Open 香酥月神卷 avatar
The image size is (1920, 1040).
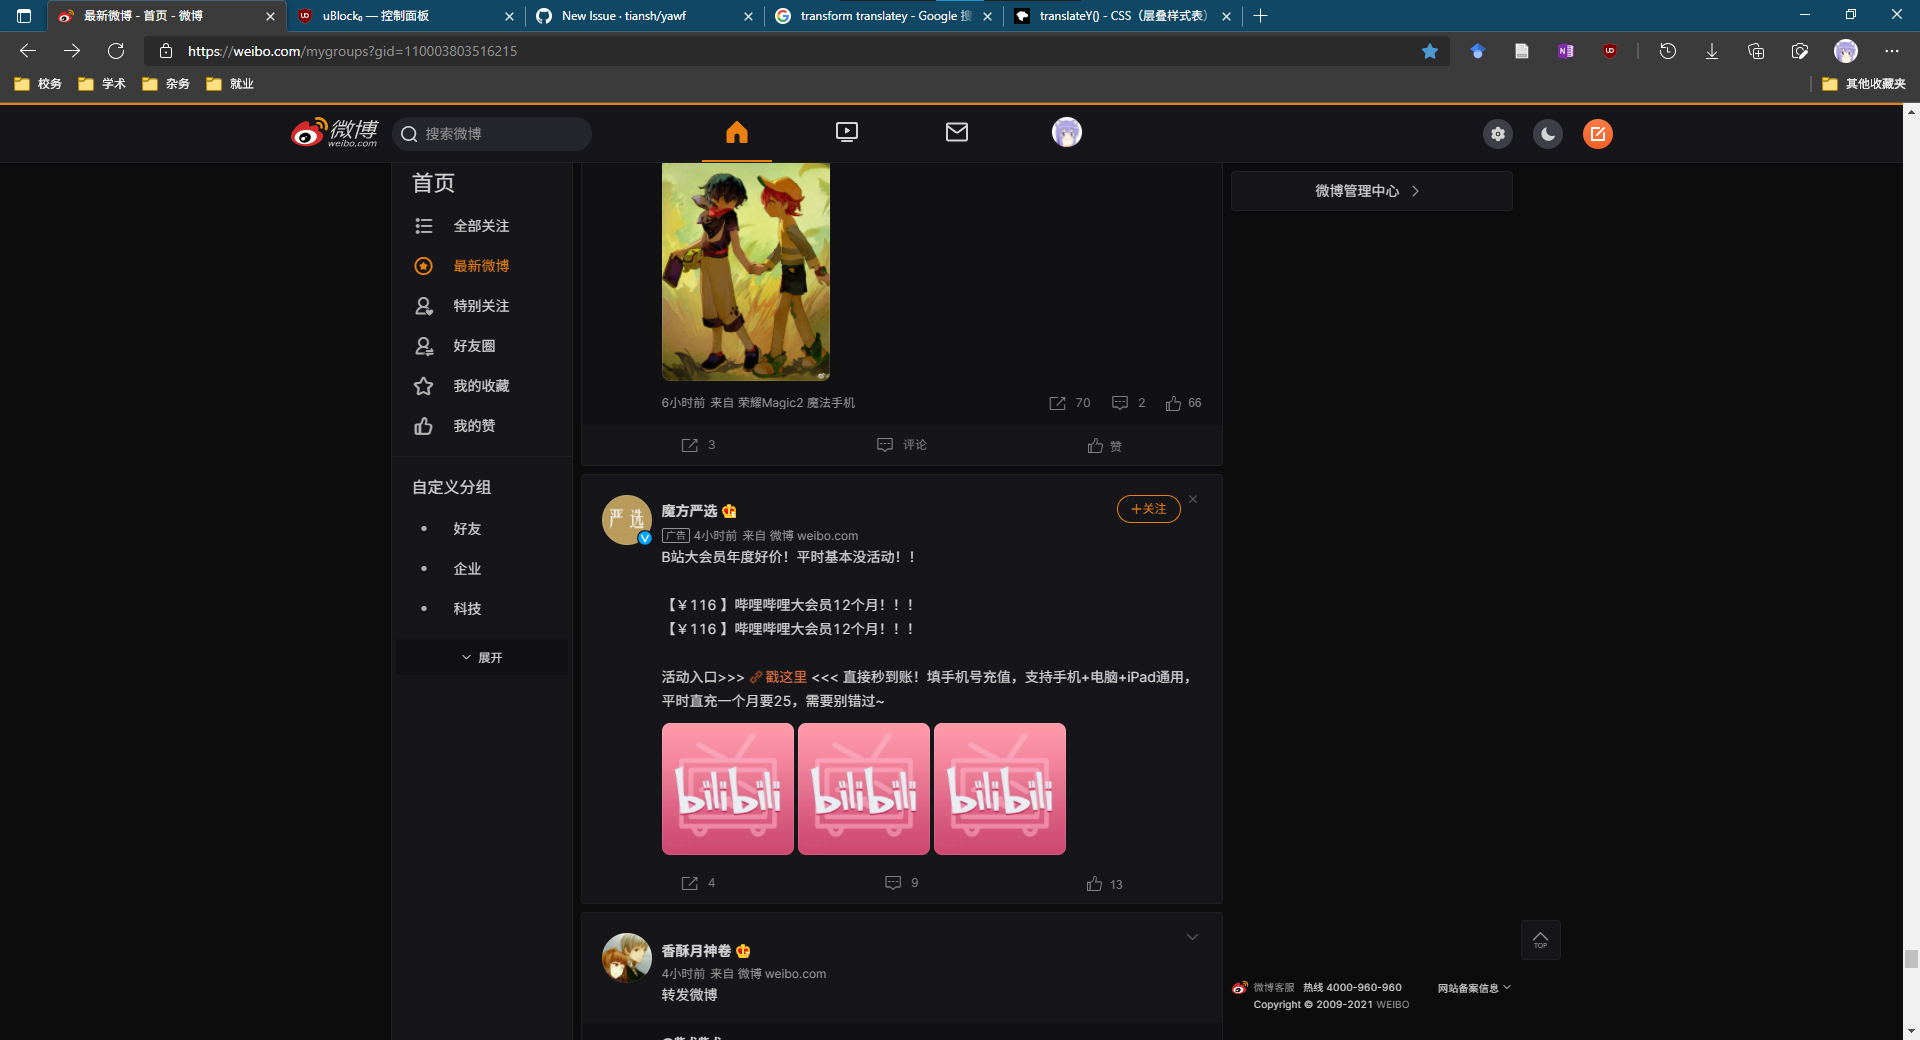[x=627, y=958]
